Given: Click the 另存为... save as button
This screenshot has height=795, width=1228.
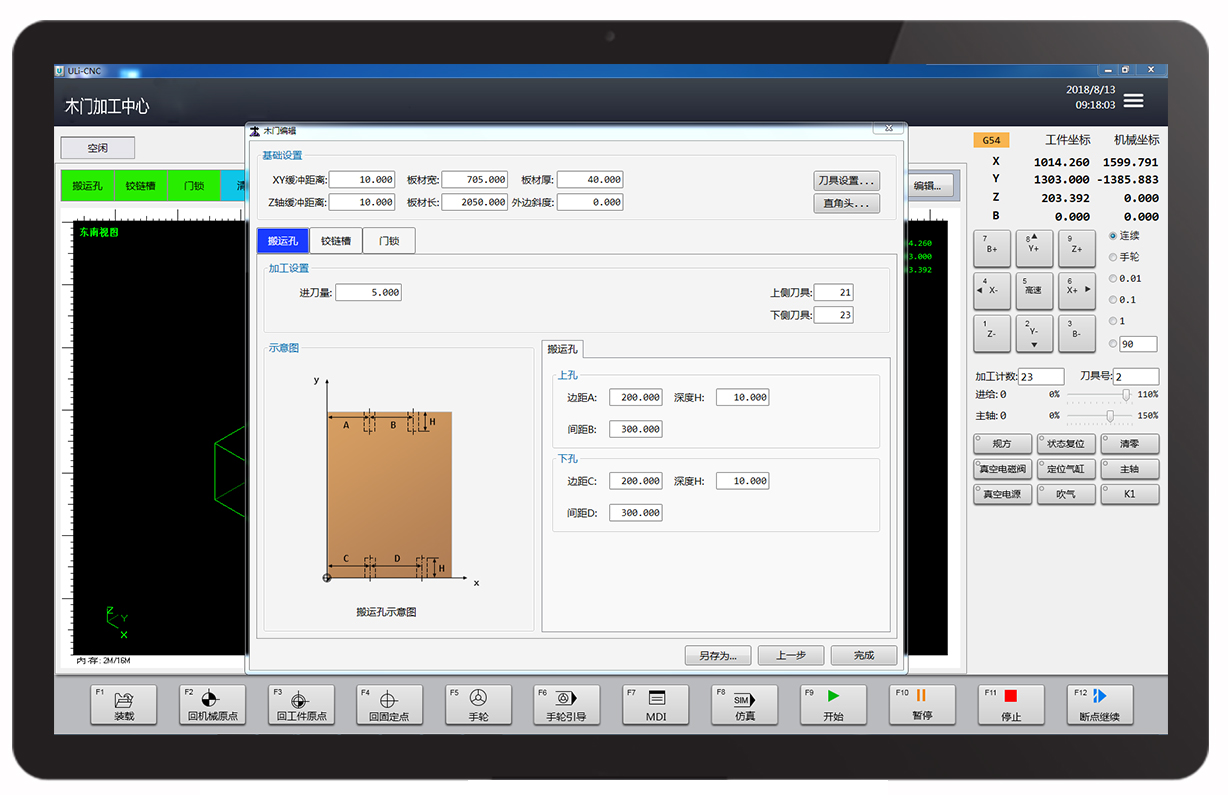Looking at the screenshot, I should pos(718,656).
